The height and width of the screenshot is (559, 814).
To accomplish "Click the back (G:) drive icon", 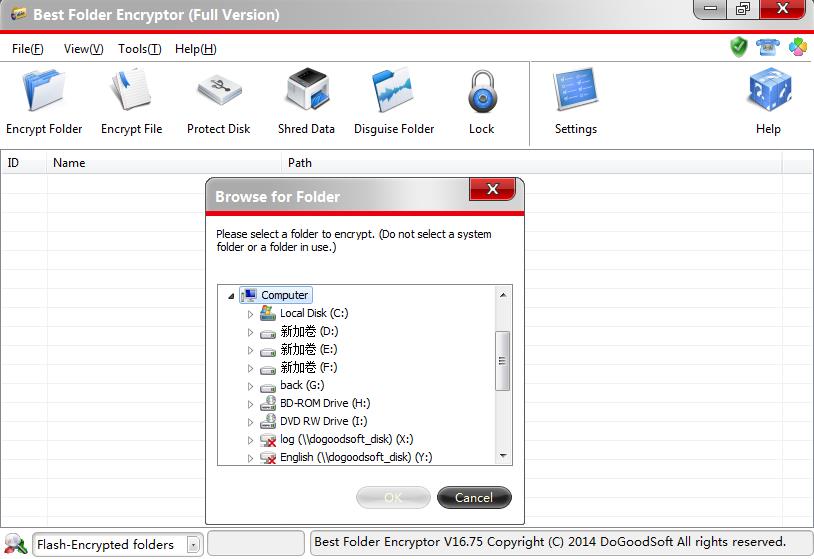I will pyautogui.click(x=268, y=387).
